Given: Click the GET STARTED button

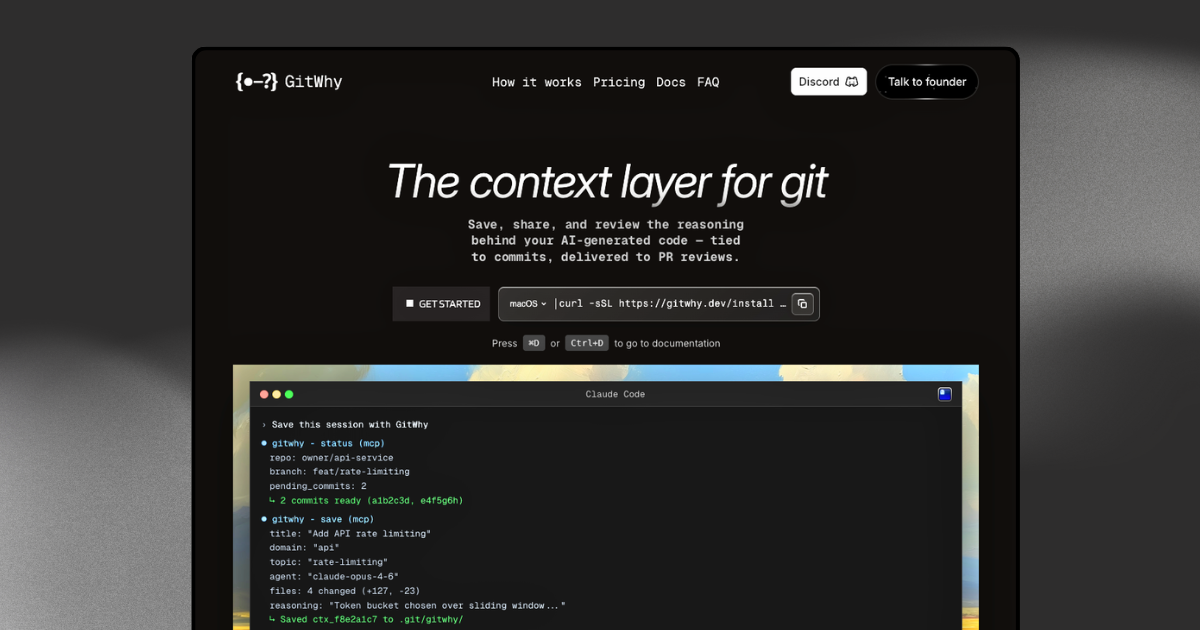Looking at the screenshot, I should click(x=440, y=303).
